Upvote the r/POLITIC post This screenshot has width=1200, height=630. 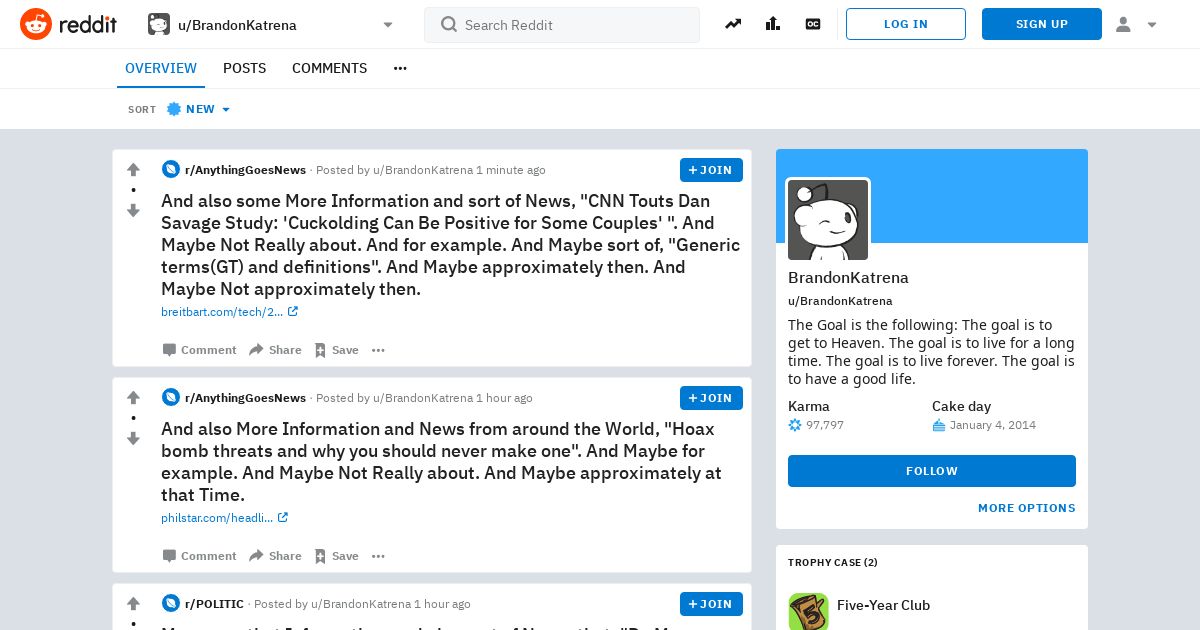coord(133,604)
